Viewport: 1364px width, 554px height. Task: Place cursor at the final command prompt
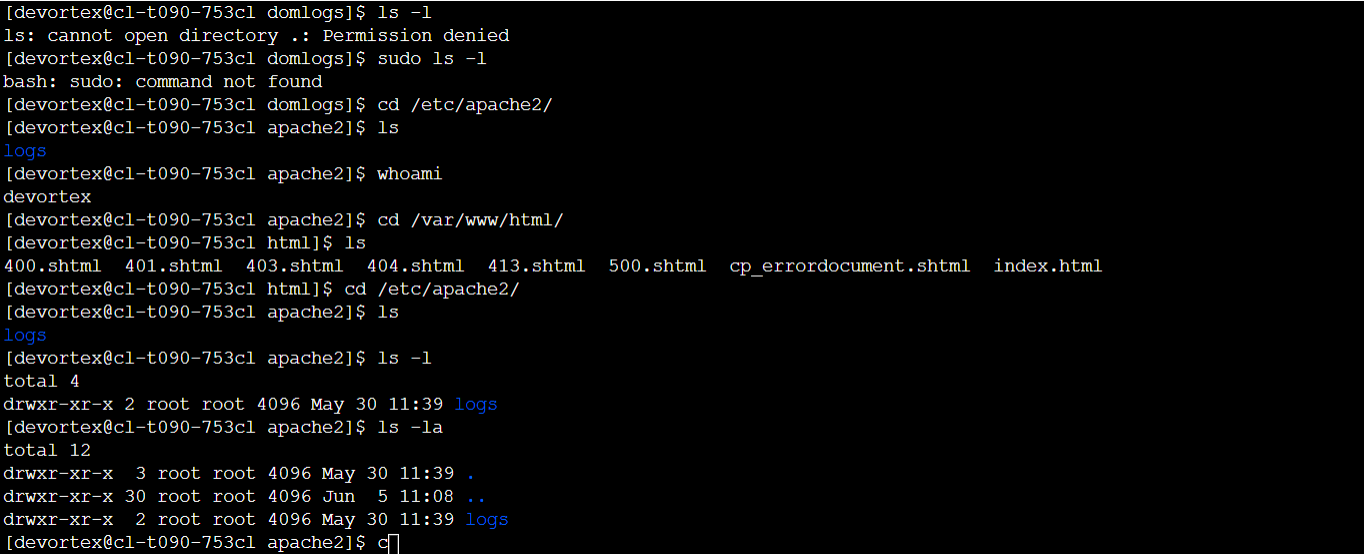394,543
